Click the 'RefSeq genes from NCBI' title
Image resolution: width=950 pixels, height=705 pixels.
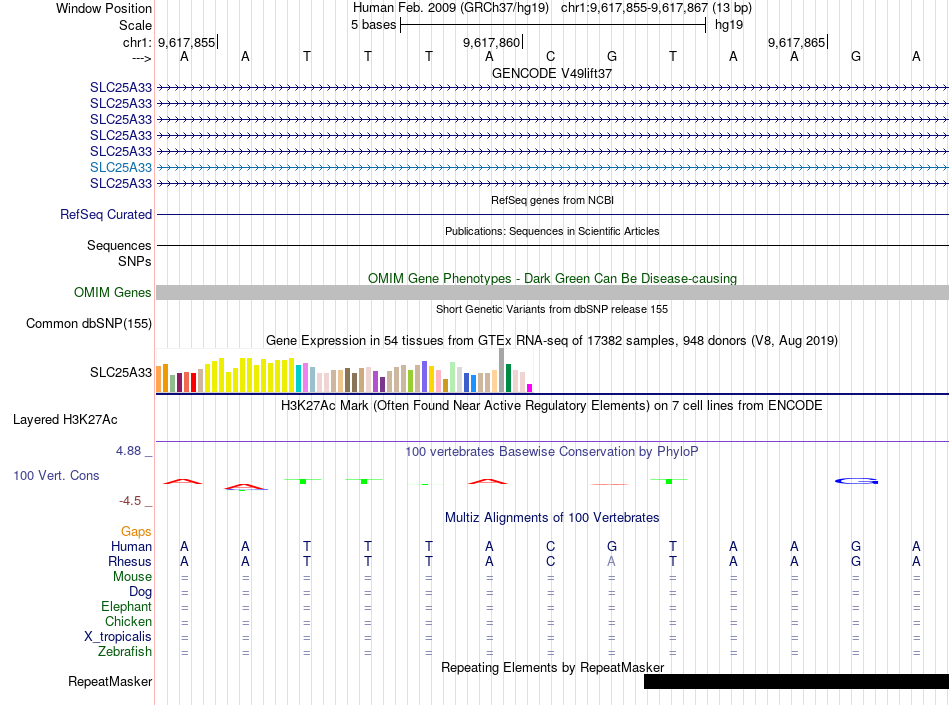pos(552,200)
